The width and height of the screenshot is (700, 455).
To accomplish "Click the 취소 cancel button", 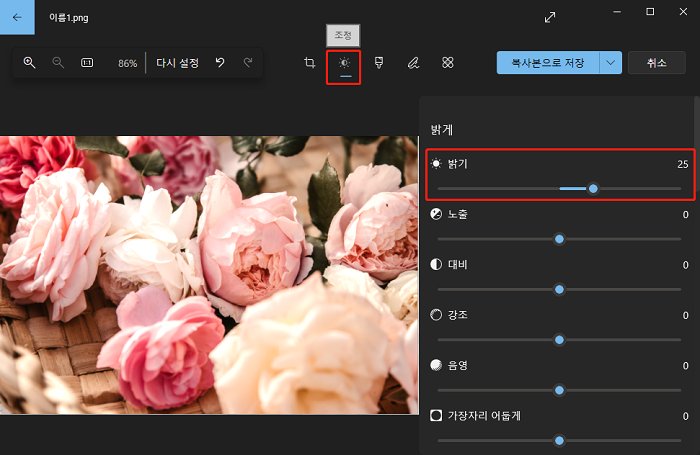I will coord(657,63).
